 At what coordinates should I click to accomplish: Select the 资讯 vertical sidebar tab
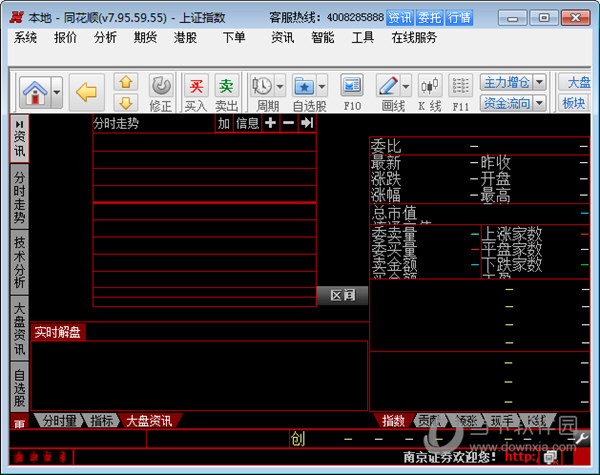coord(20,139)
